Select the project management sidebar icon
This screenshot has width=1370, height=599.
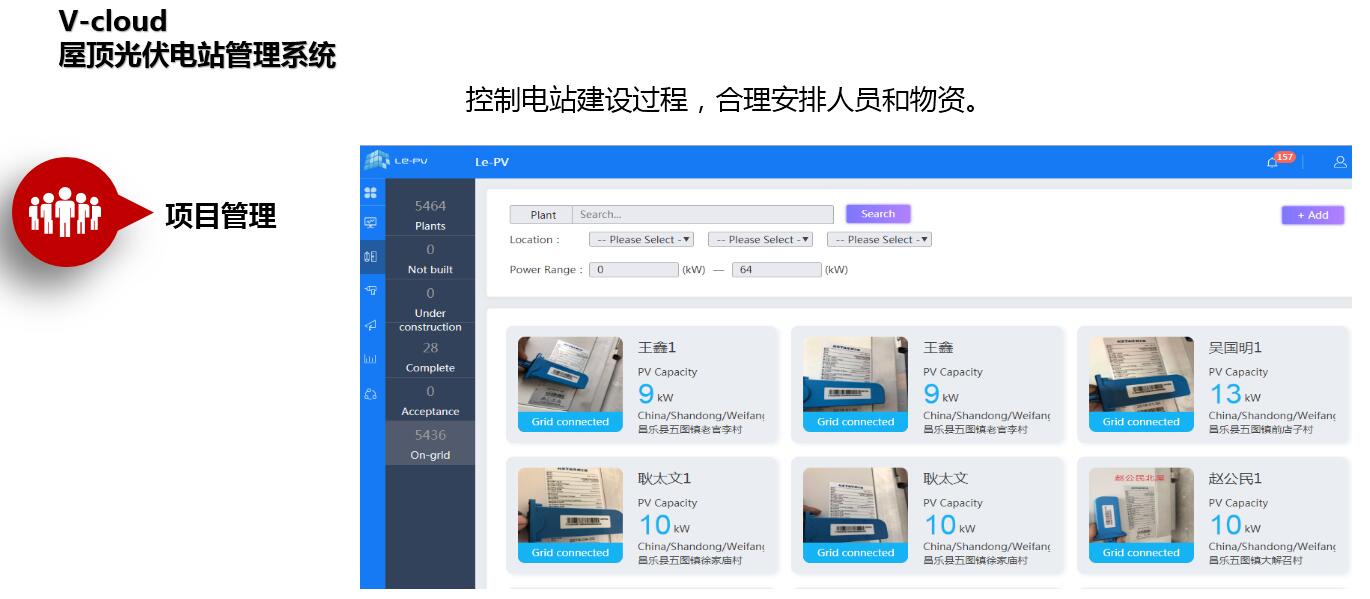371,256
